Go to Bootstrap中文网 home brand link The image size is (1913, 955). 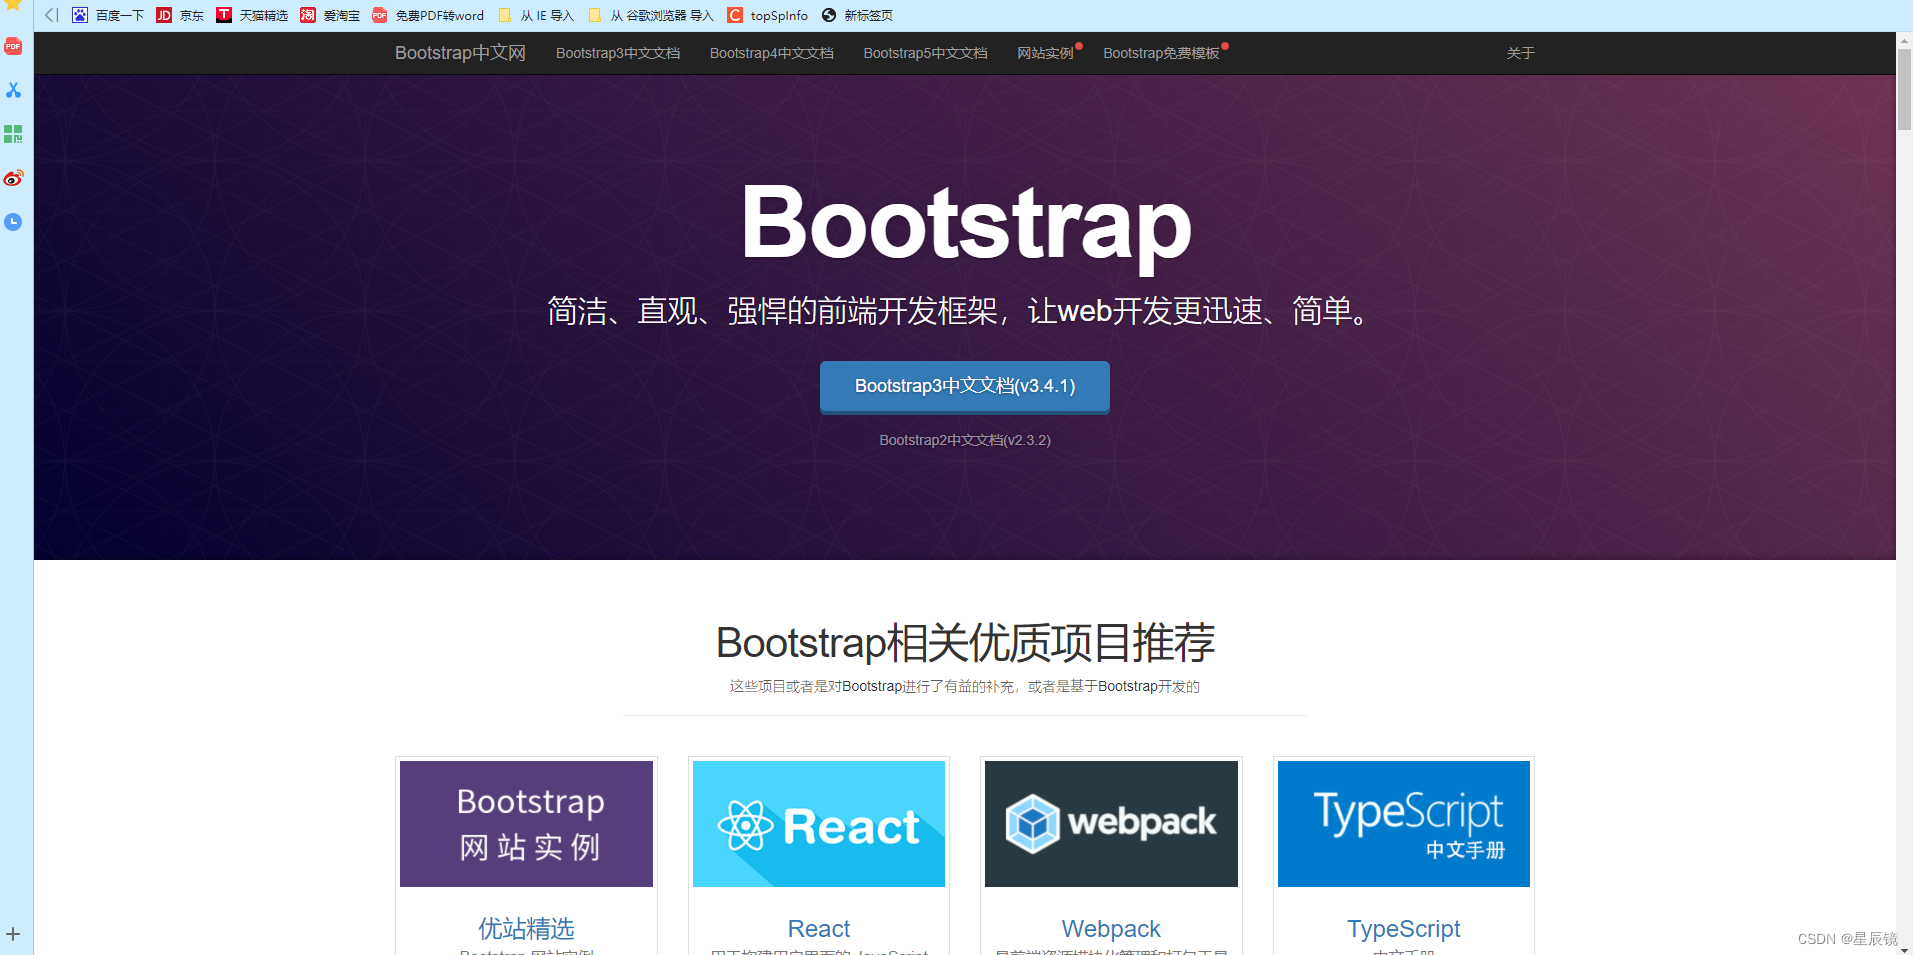point(460,53)
